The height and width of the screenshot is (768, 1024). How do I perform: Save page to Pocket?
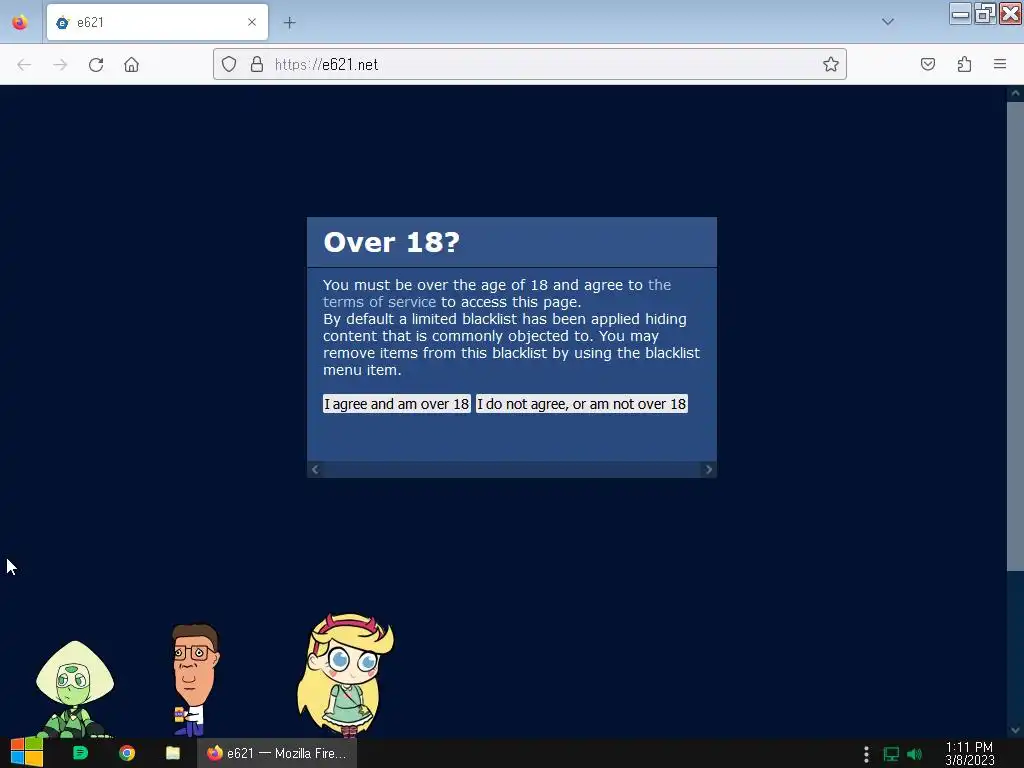[928, 64]
